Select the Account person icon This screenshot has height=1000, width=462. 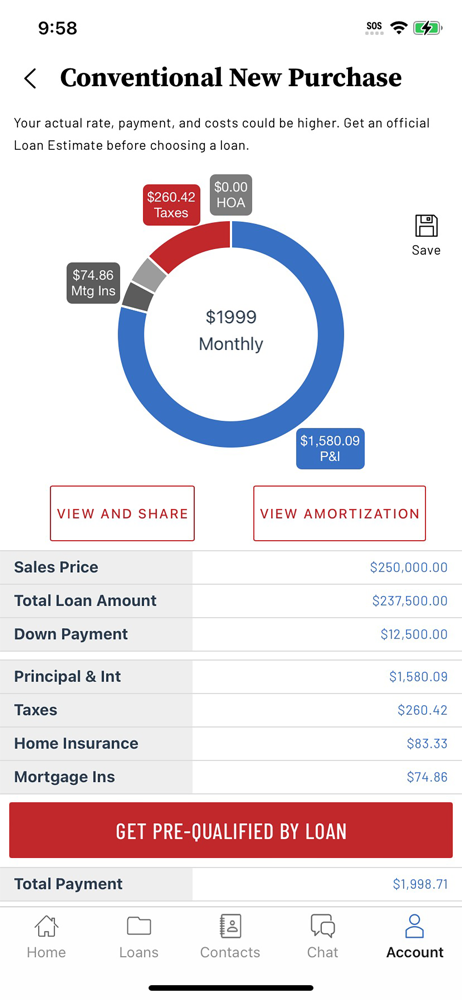415,926
